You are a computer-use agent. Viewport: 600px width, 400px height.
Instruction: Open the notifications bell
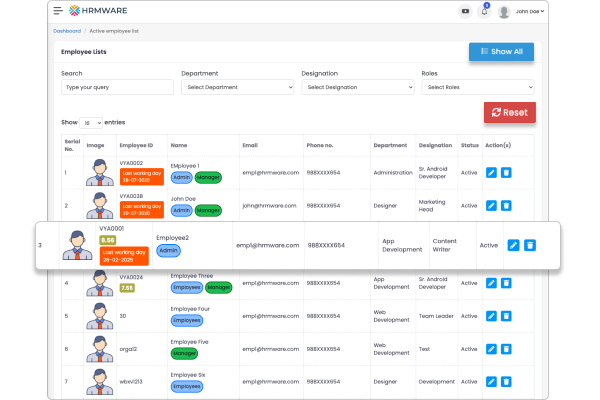(x=485, y=11)
